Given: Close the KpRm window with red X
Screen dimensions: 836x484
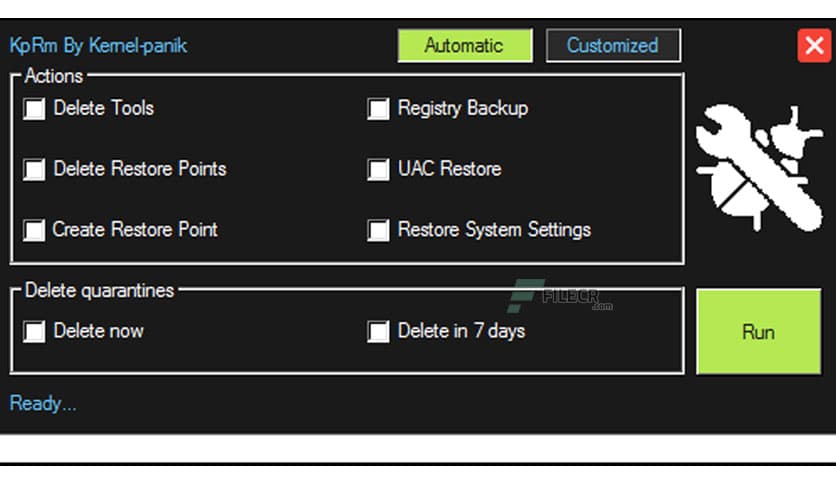Looking at the screenshot, I should [812, 46].
